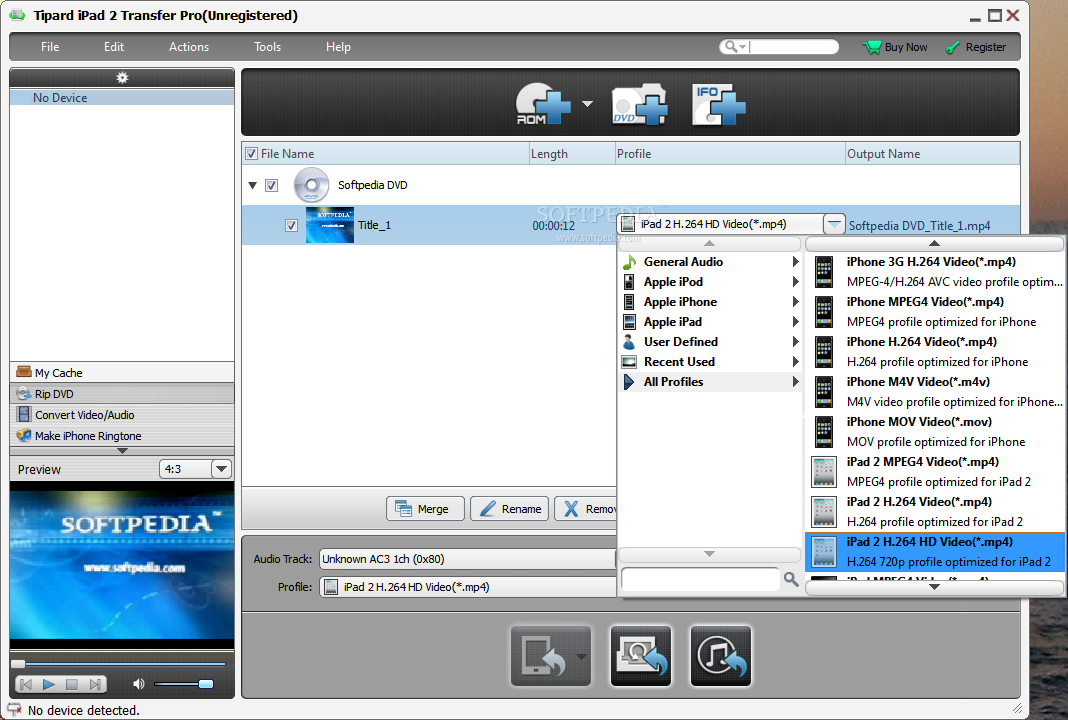Click the preview seek slider handle

point(18,663)
